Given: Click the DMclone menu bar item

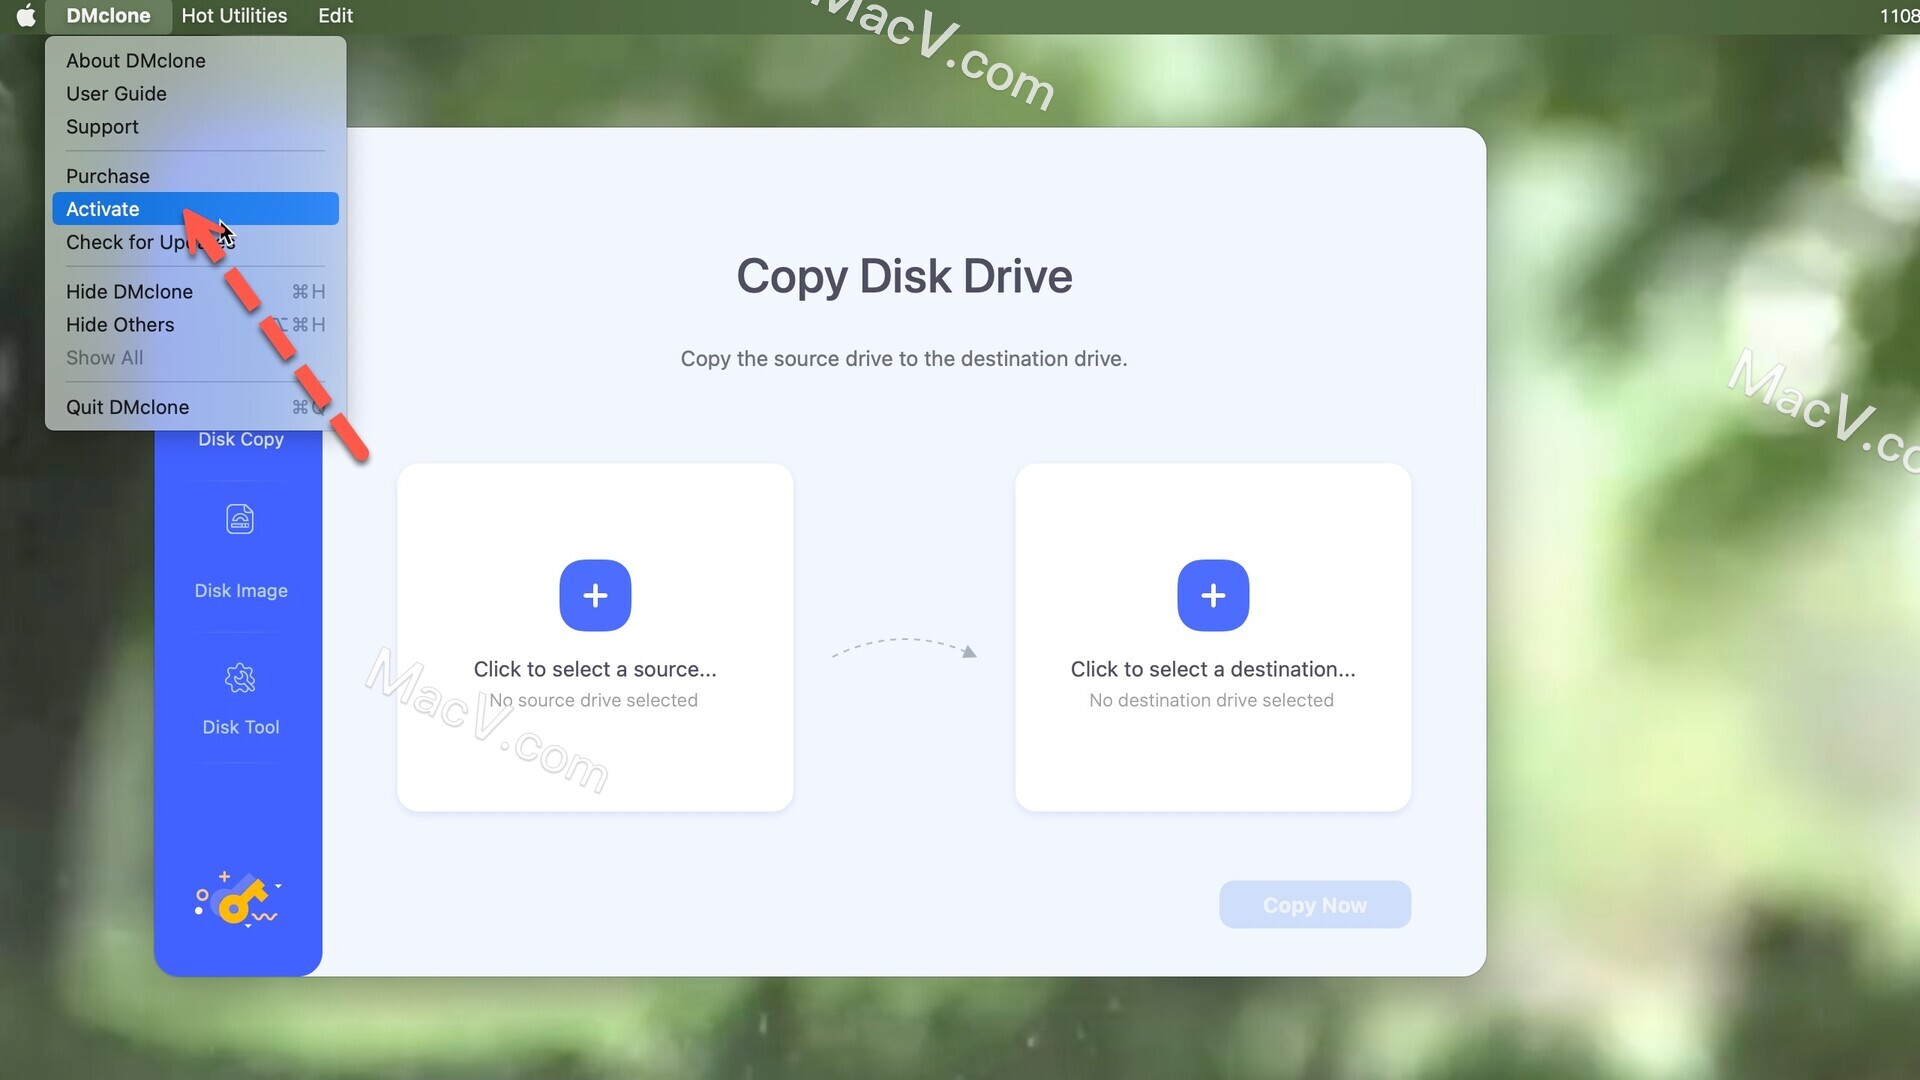Looking at the screenshot, I should [x=108, y=16].
